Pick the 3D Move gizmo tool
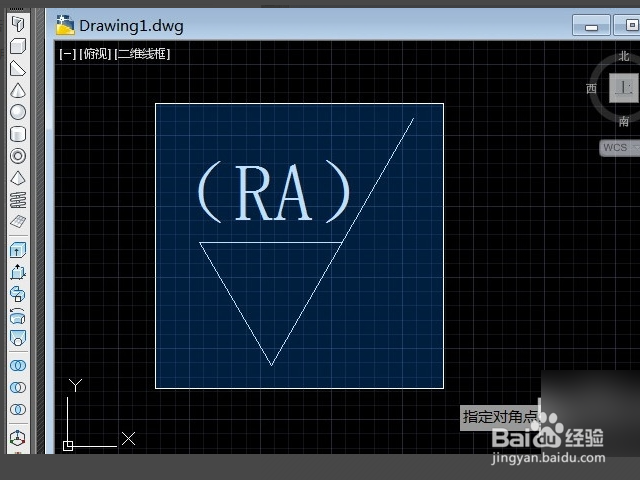 (x=18, y=439)
